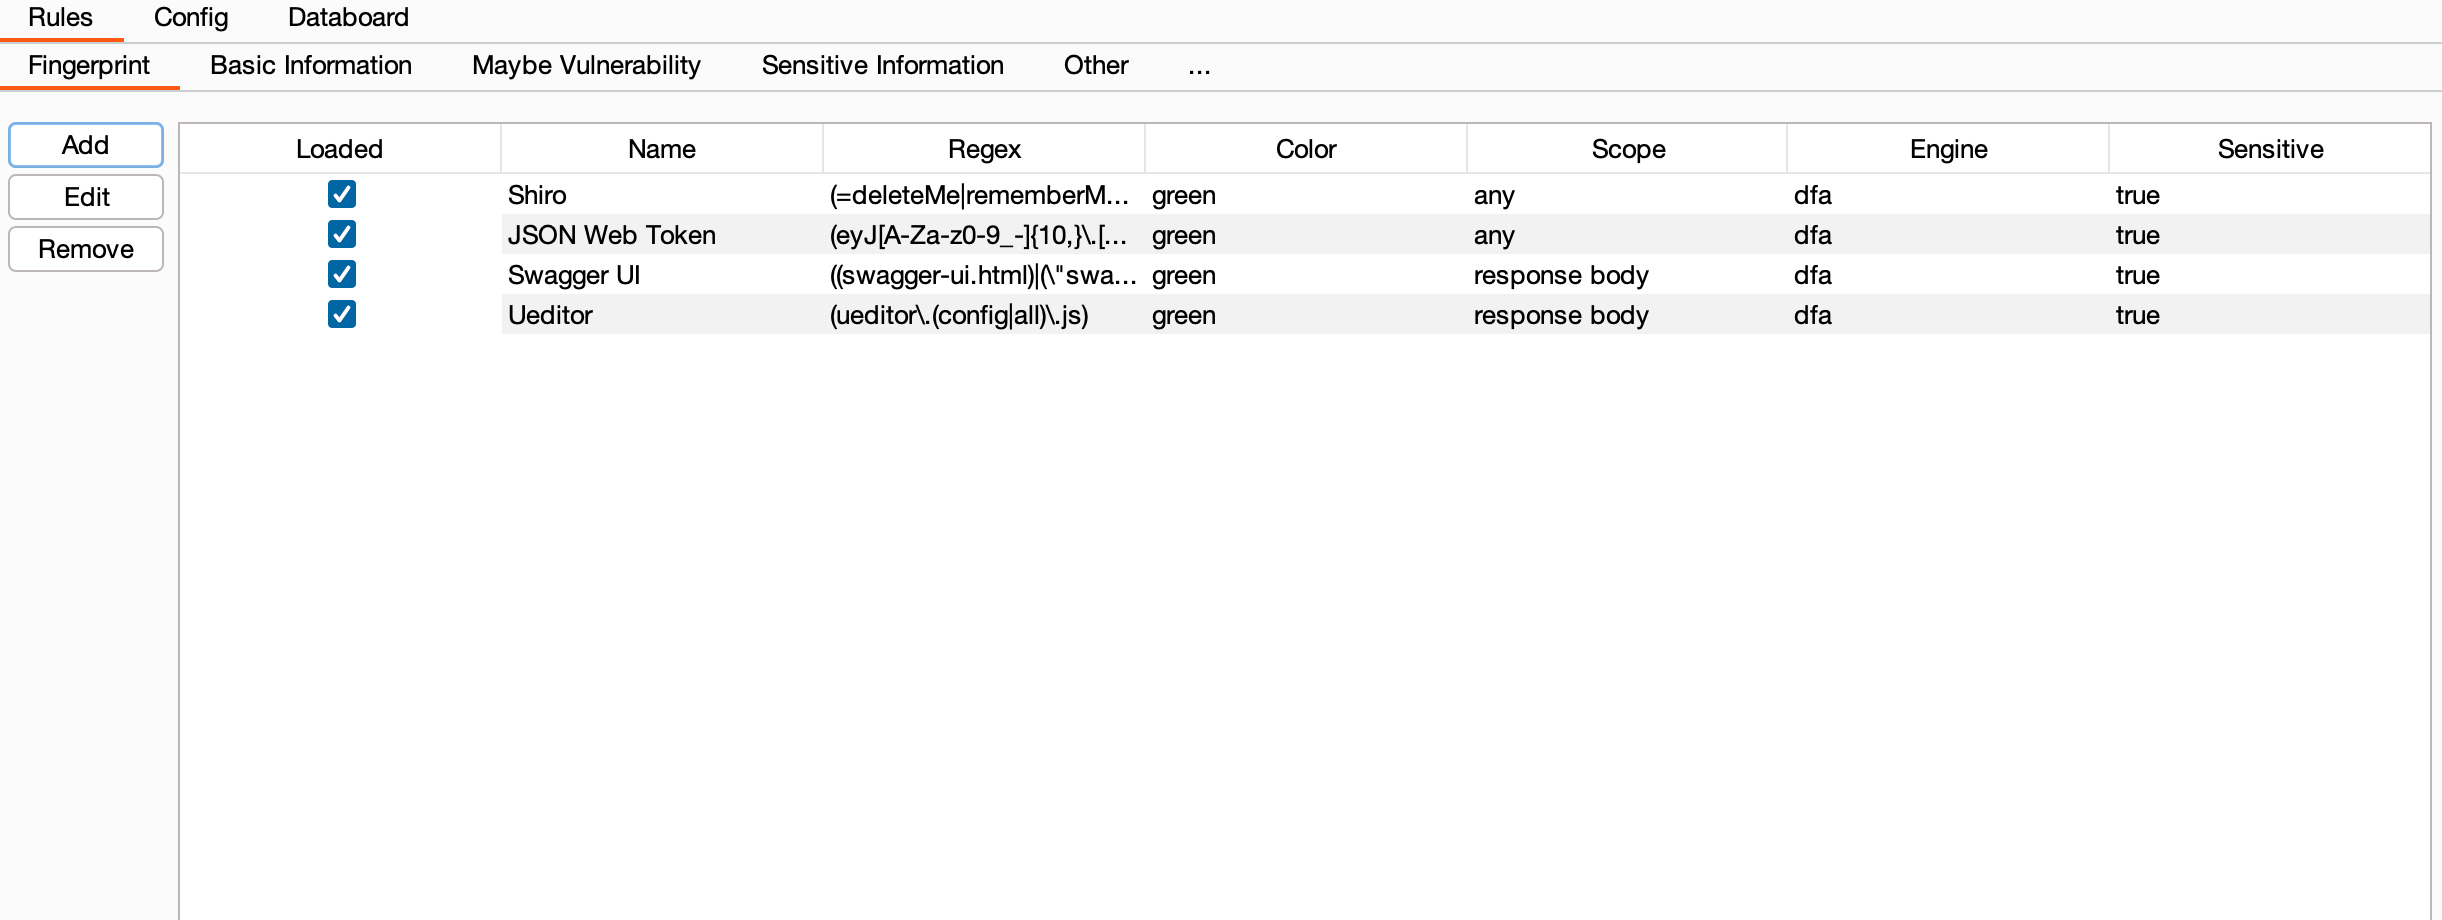2442x920 pixels.
Task: Click the Regex column header
Action: pos(984,149)
